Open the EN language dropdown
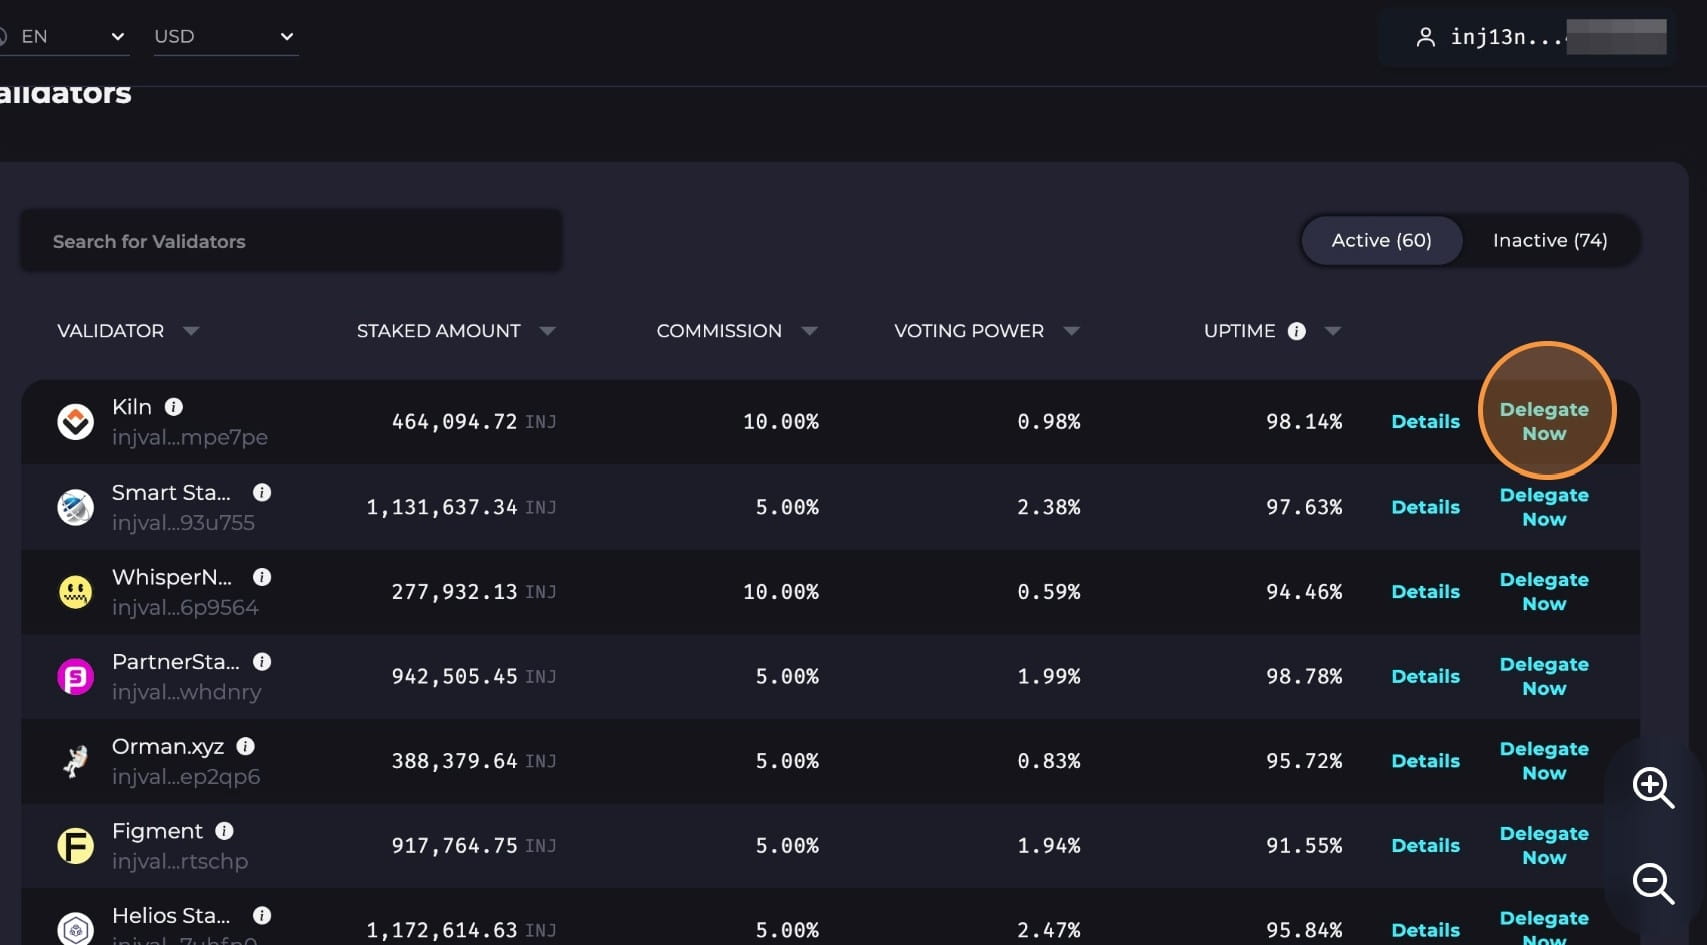This screenshot has height=945, width=1707. [x=70, y=37]
